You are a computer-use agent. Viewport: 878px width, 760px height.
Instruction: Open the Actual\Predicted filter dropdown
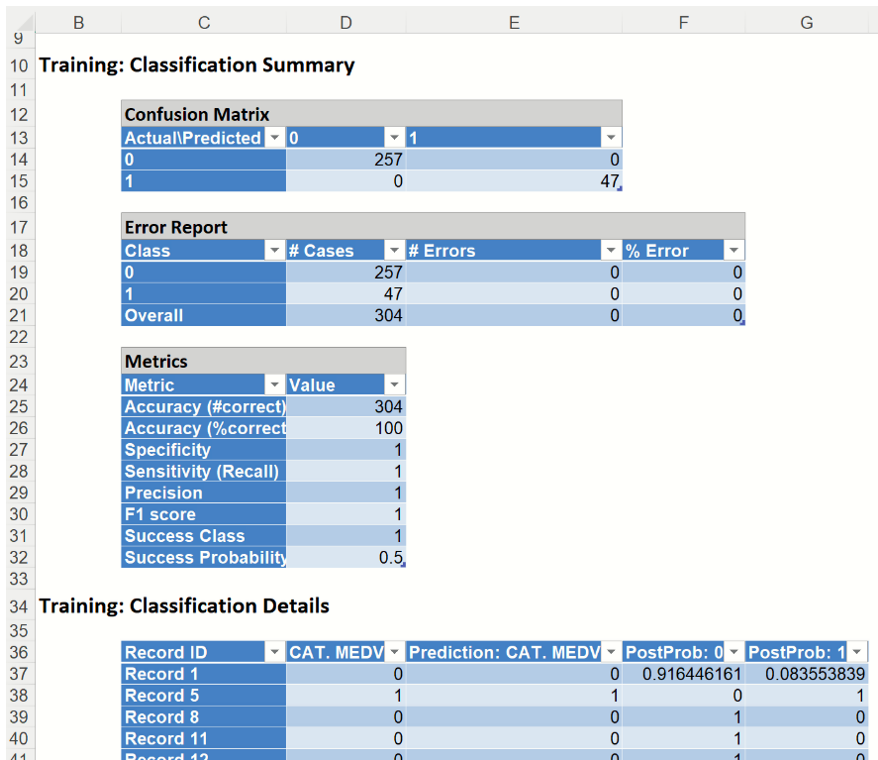point(274,138)
